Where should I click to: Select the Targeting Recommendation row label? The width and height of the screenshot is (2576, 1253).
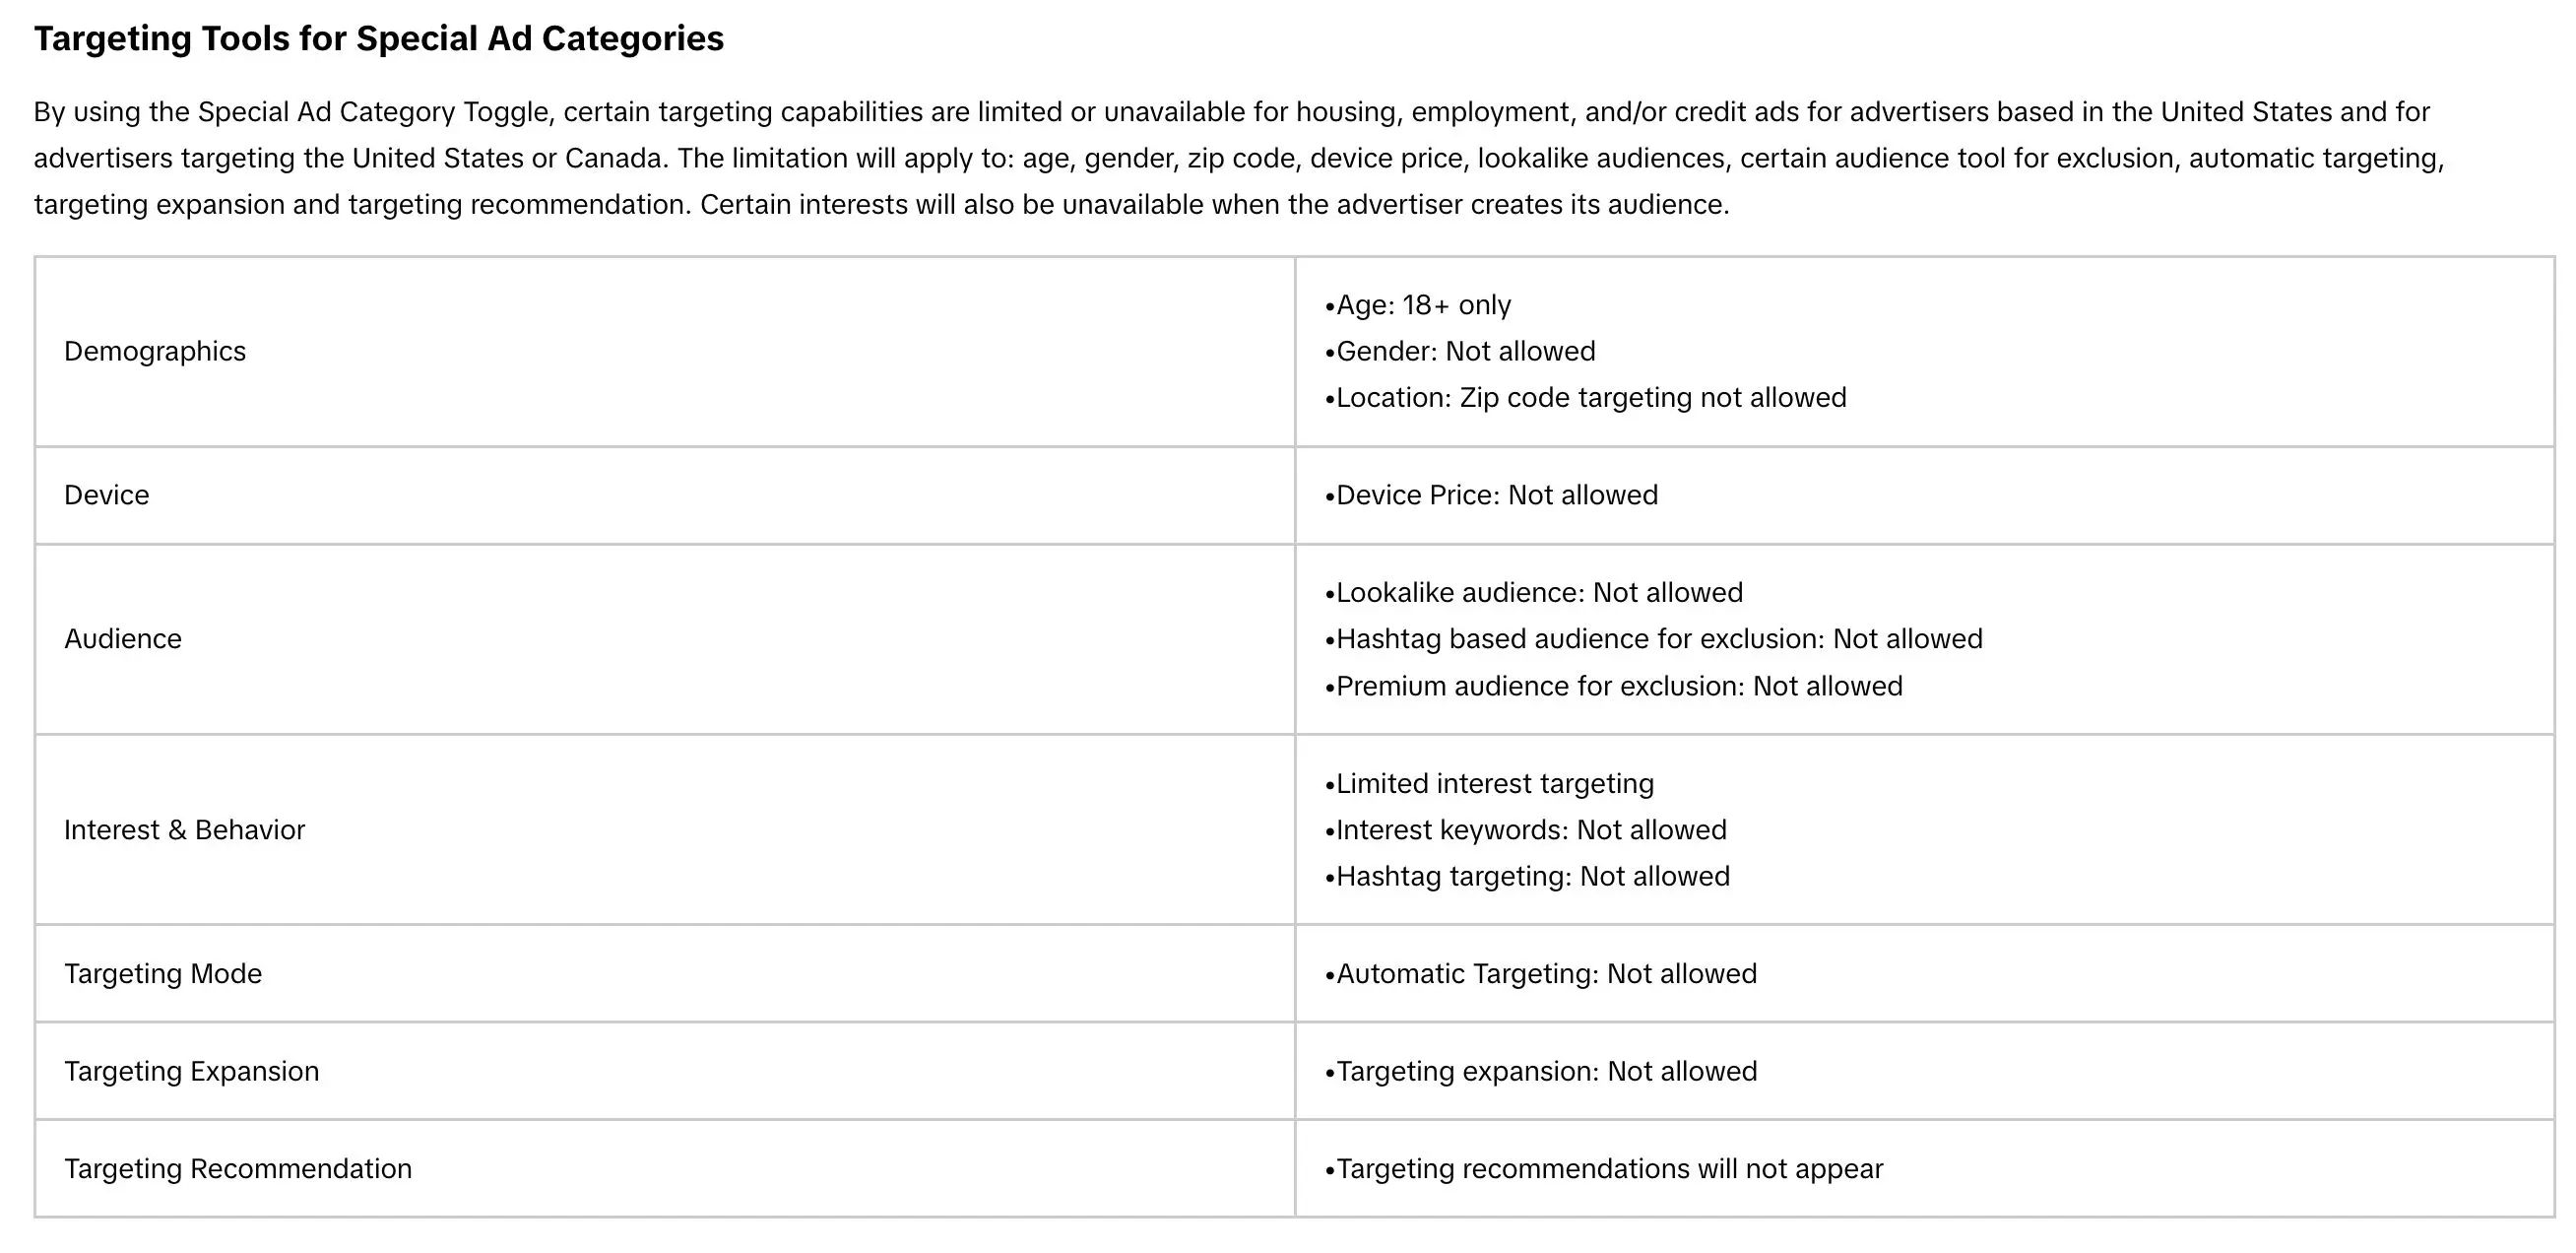click(x=238, y=1169)
